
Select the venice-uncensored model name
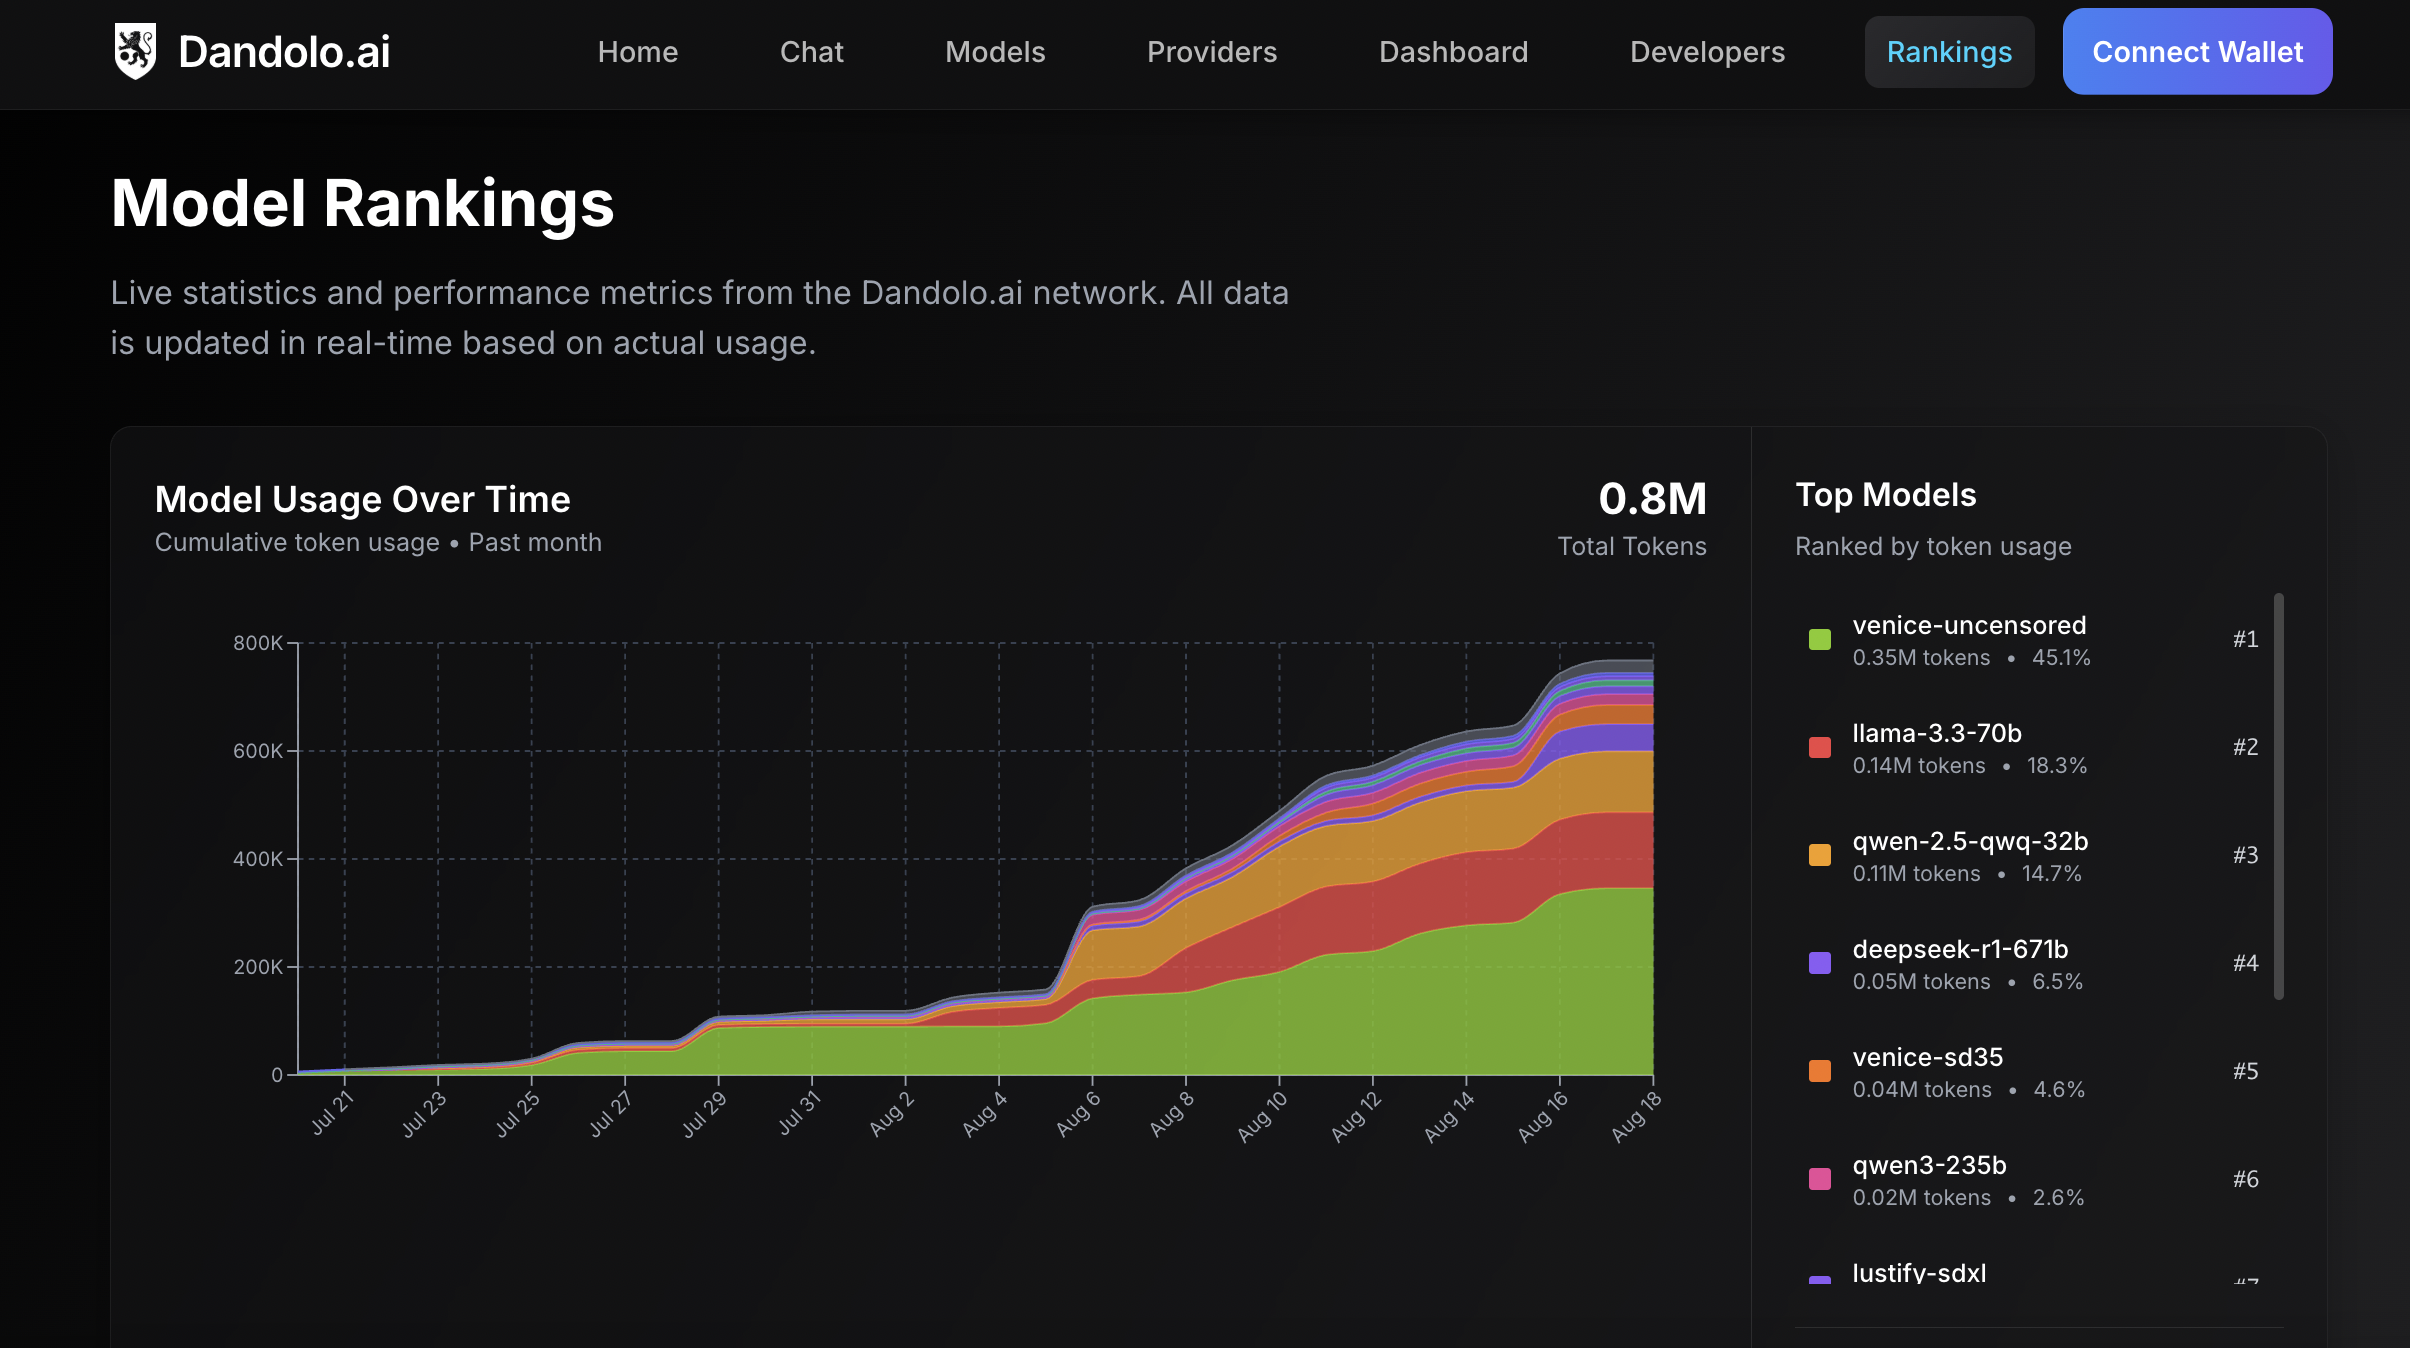(x=1969, y=625)
